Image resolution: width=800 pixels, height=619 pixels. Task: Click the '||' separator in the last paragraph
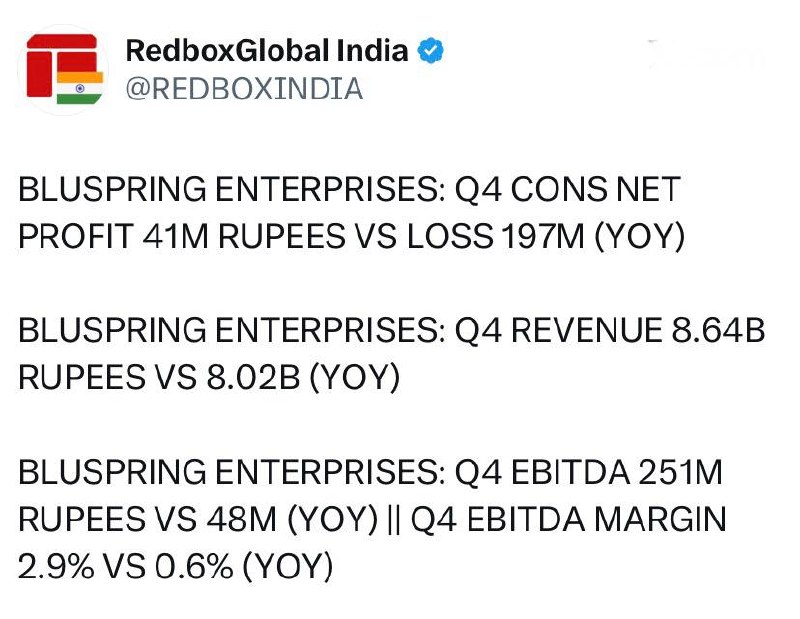click(x=394, y=519)
